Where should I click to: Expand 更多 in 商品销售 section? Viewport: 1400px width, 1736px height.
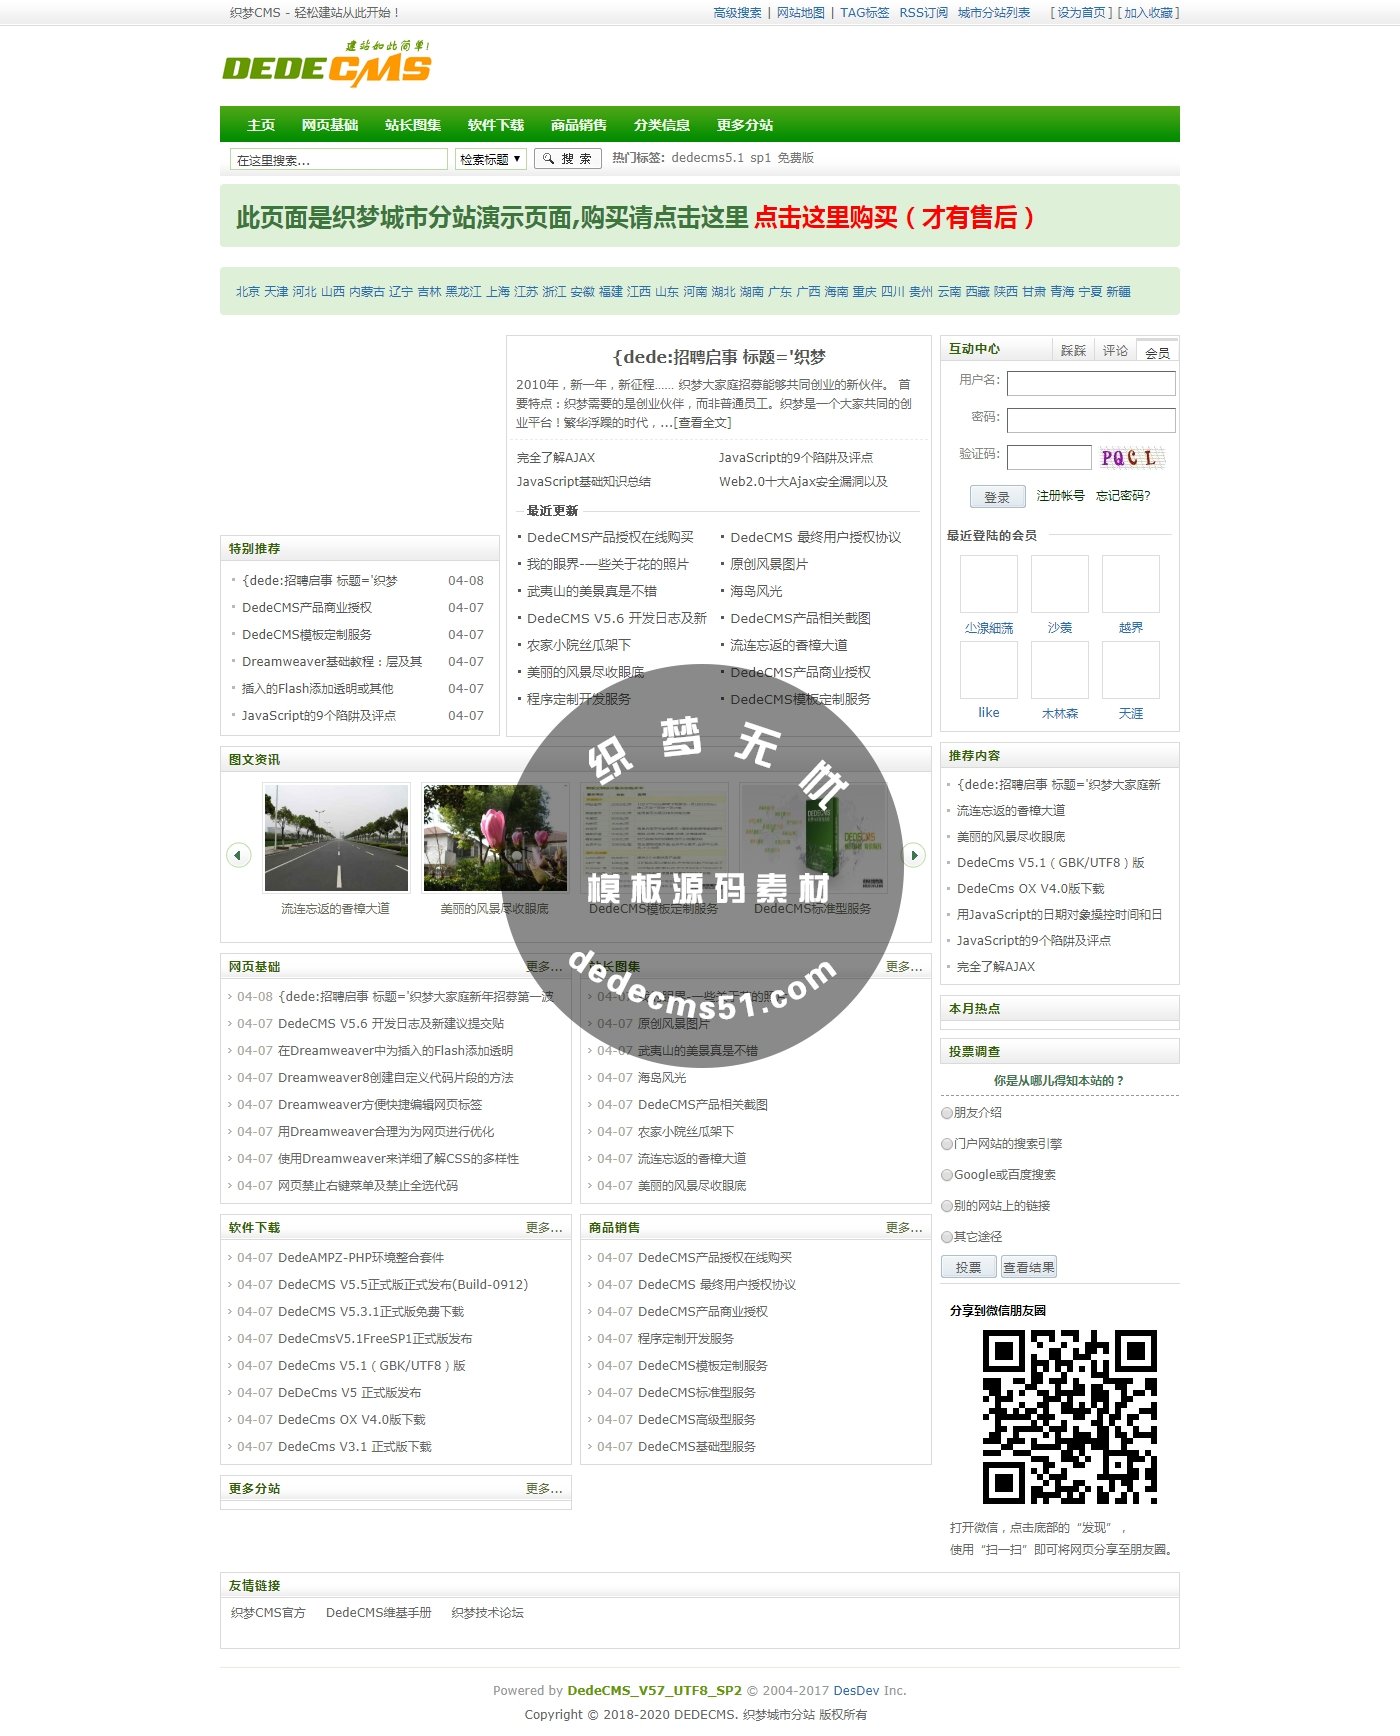click(x=904, y=1228)
